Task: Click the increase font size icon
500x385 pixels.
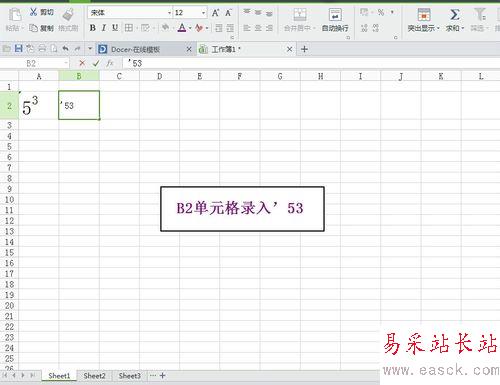Action: 216,13
